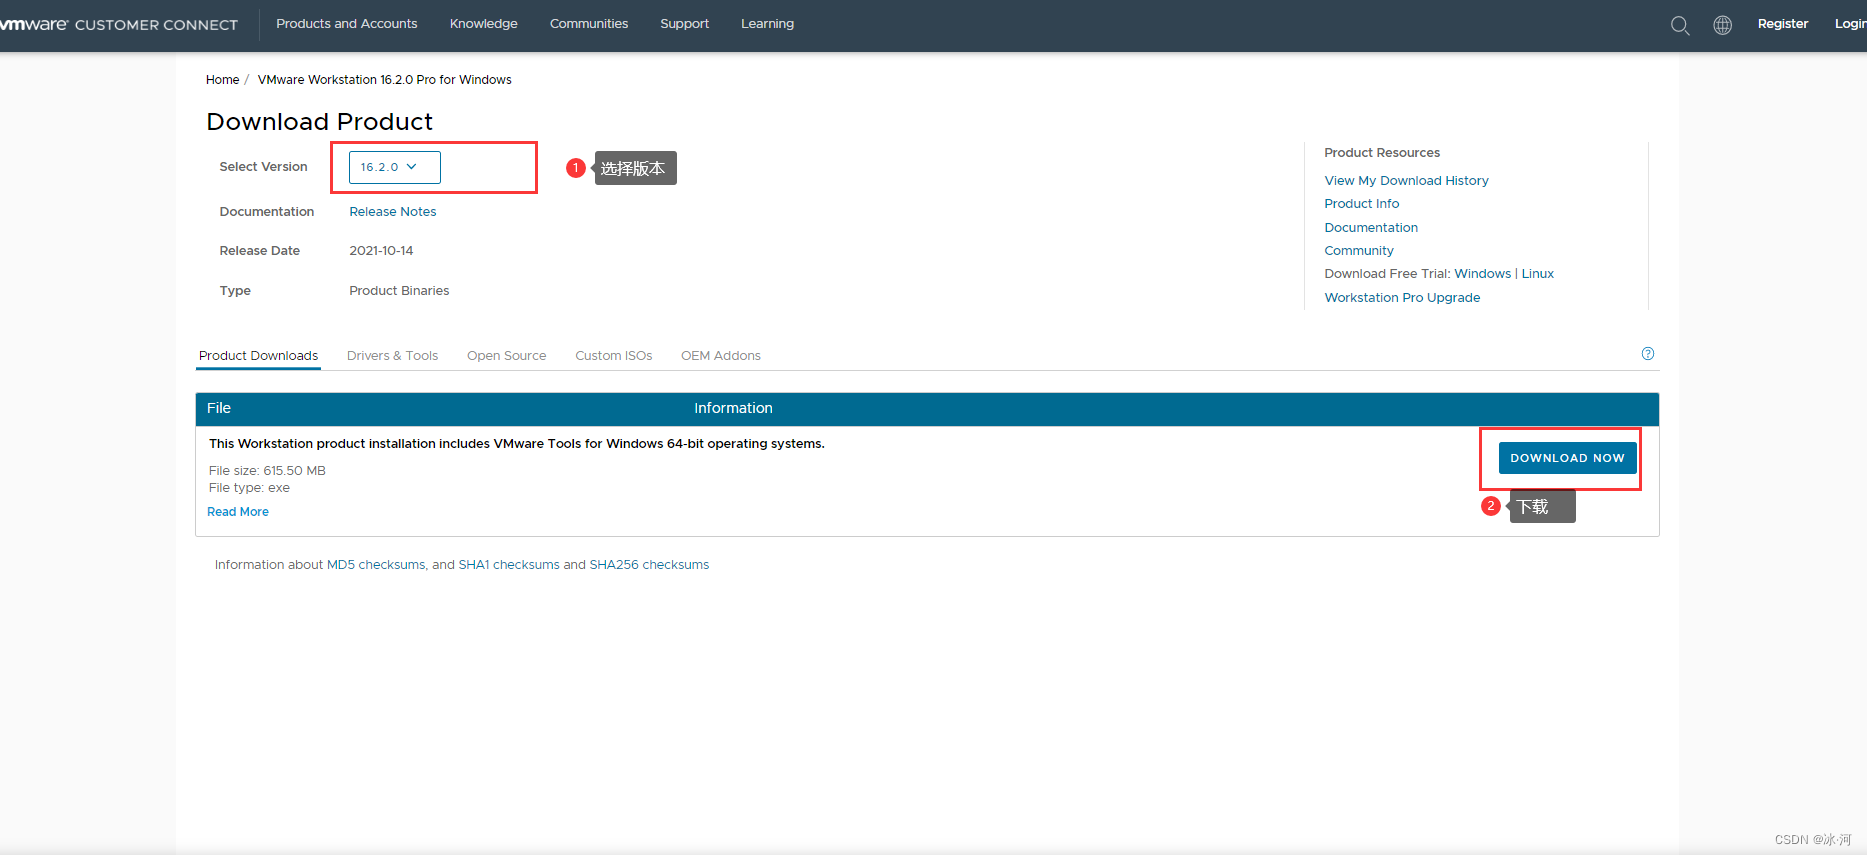Open the SHA256 checksums link
Viewport: 1867px width, 855px height.
(x=649, y=565)
